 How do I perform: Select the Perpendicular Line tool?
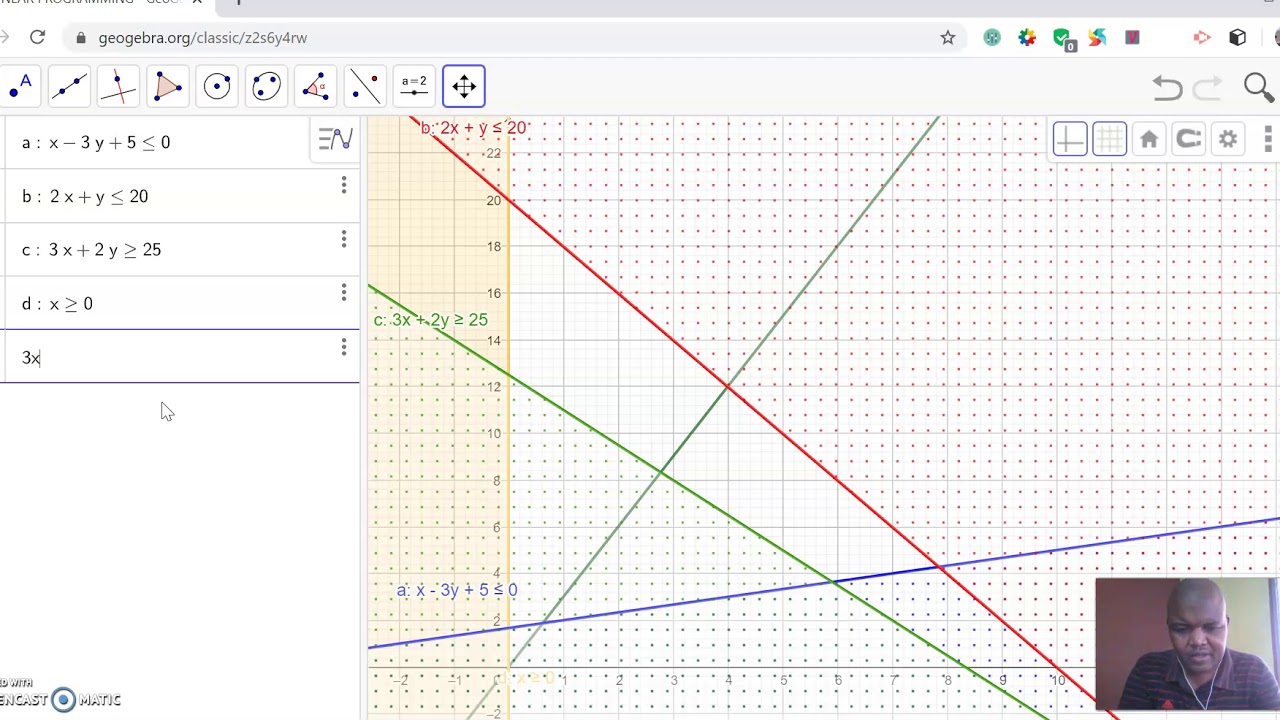point(118,87)
